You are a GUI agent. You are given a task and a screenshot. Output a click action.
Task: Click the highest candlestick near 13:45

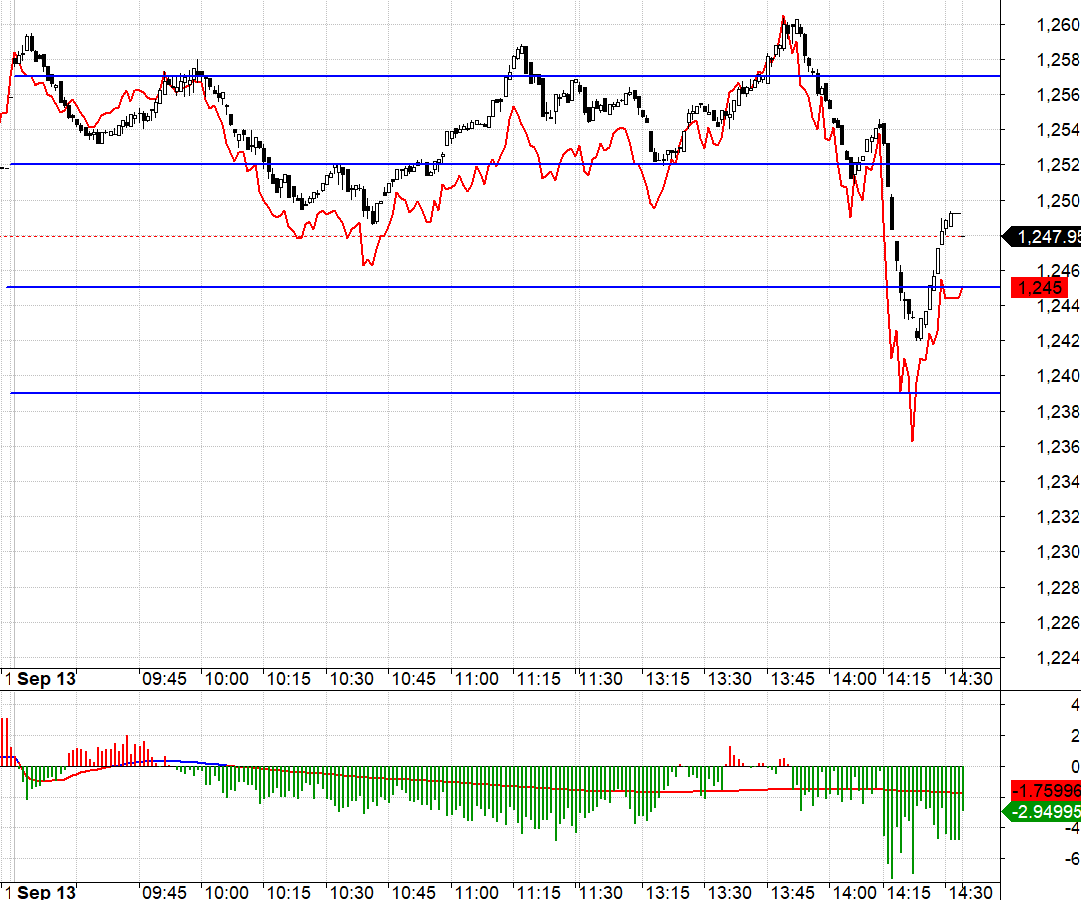(785, 25)
